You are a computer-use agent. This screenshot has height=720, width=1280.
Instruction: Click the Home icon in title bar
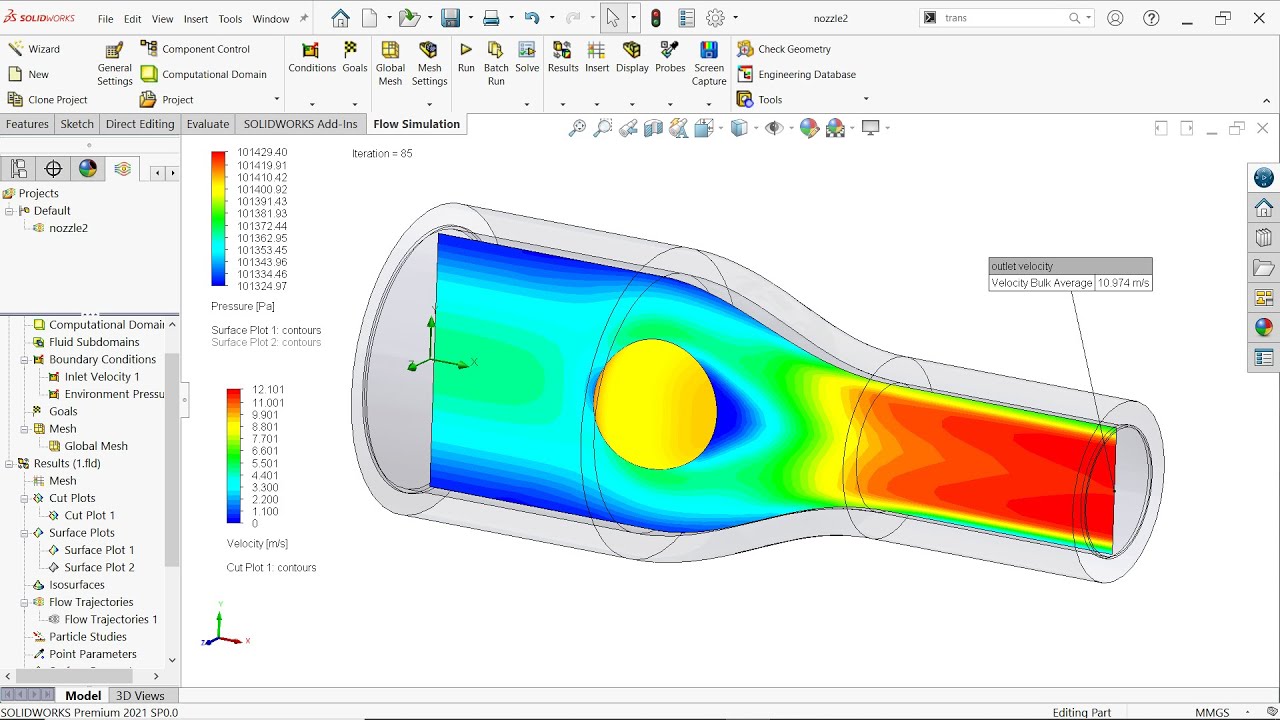pyautogui.click(x=340, y=18)
